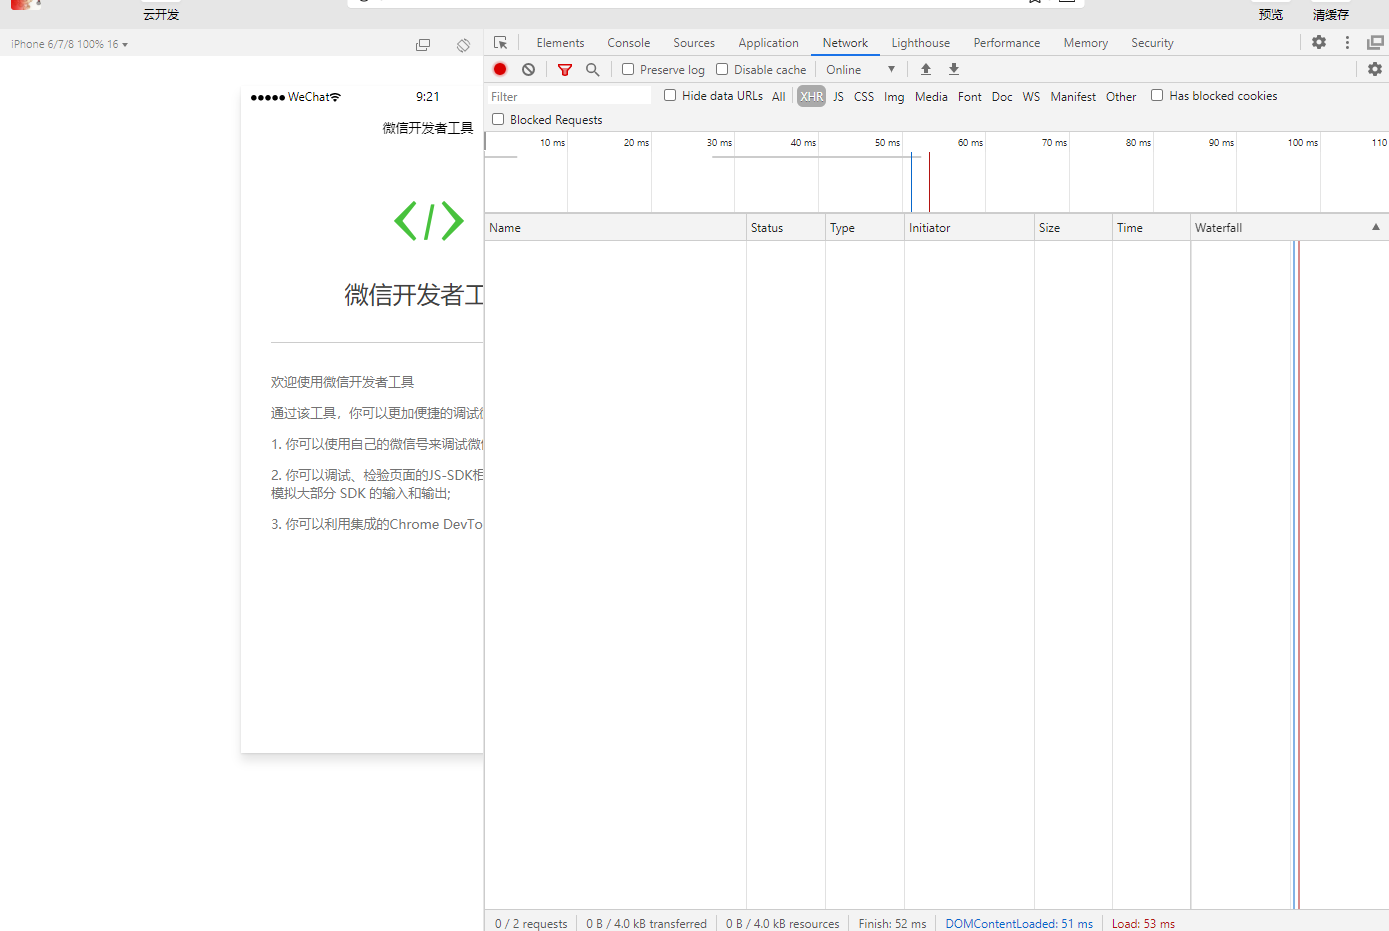
Task: Switch to the Security tab
Action: [x=1152, y=43]
